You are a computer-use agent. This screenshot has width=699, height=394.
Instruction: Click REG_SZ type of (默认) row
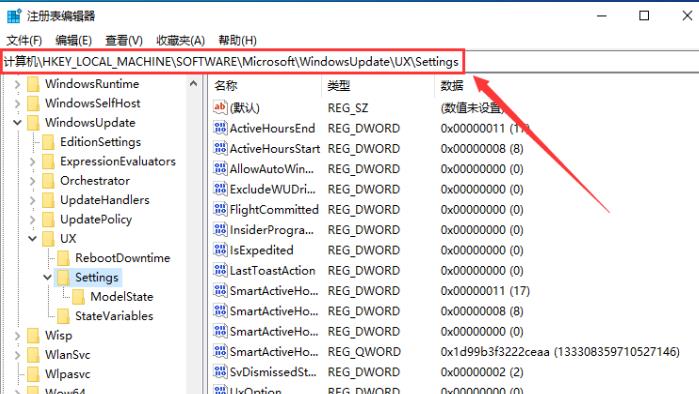[348, 108]
